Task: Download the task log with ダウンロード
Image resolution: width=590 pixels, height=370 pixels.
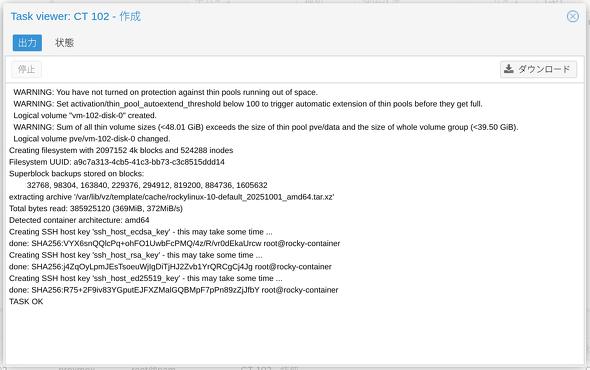Action: tap(538, 69)
